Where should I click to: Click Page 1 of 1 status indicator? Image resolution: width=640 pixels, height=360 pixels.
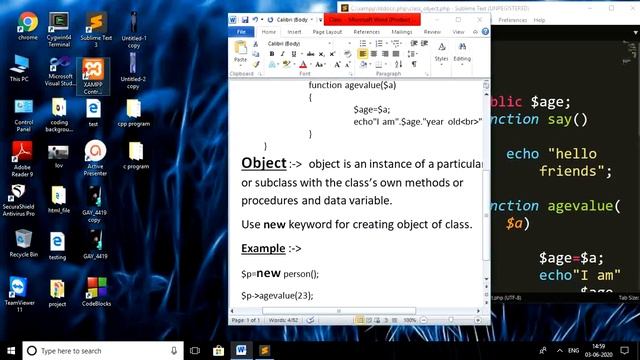245,320
